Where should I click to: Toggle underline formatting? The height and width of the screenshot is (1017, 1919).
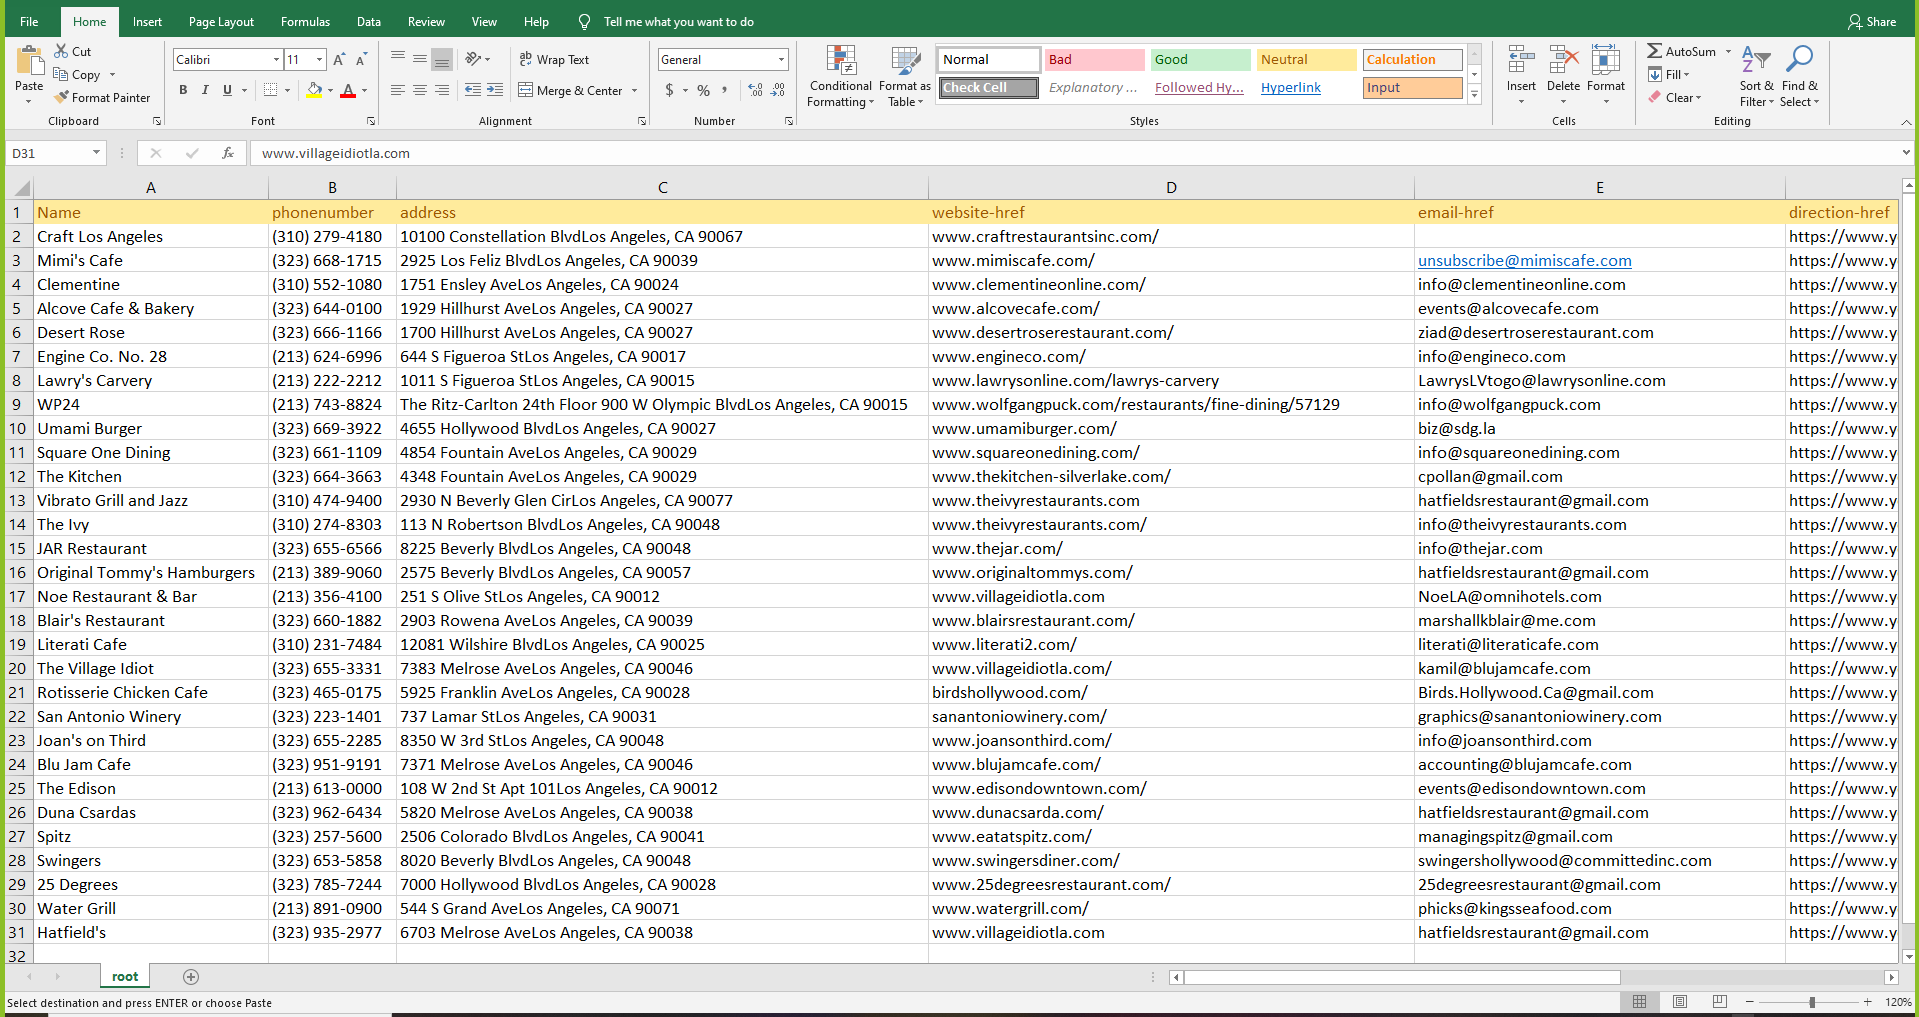pyautogui.click(x=226, y=90)
